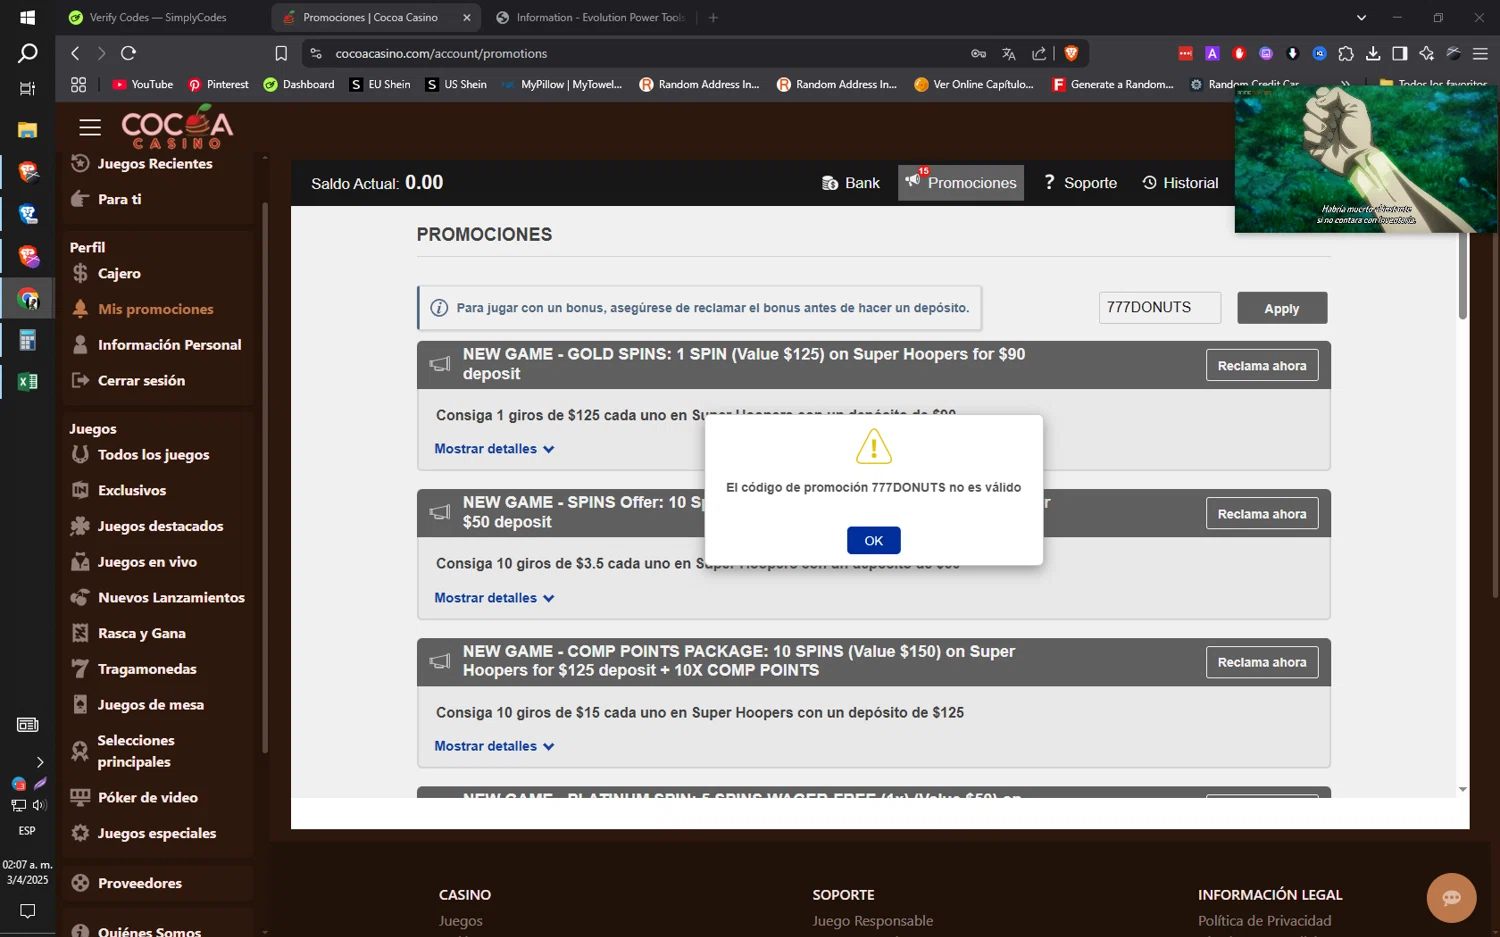Open a new browser tab
Viewport: 1500px width, 937px height.
713,18
